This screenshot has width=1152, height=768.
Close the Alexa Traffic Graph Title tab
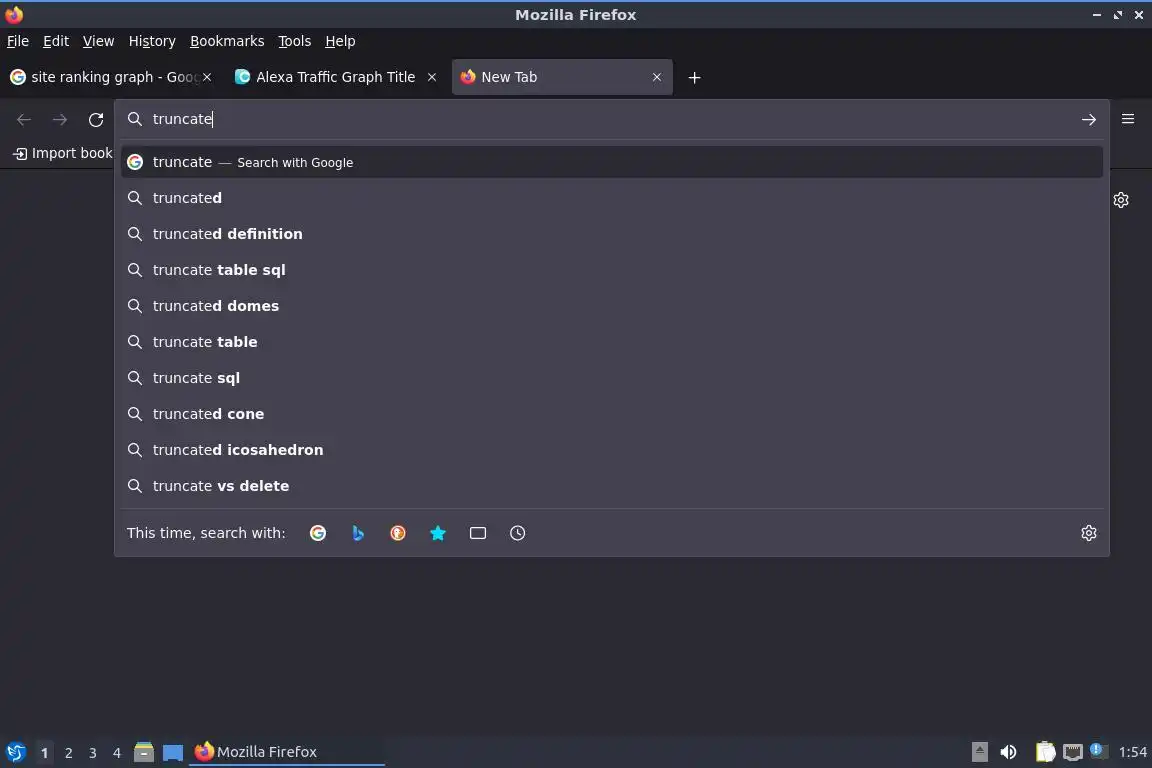(x=432, y=77)
